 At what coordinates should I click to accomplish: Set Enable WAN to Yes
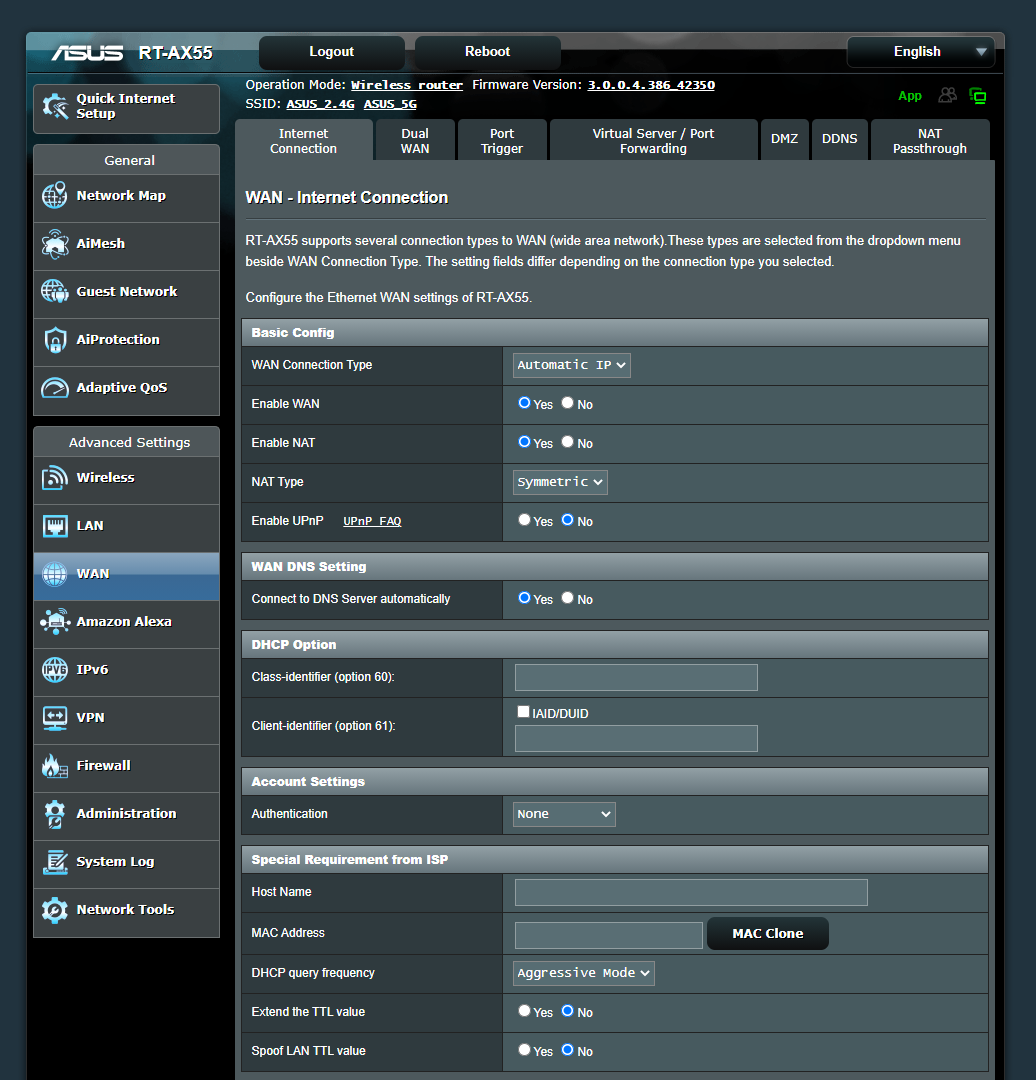tap(524, 403)
